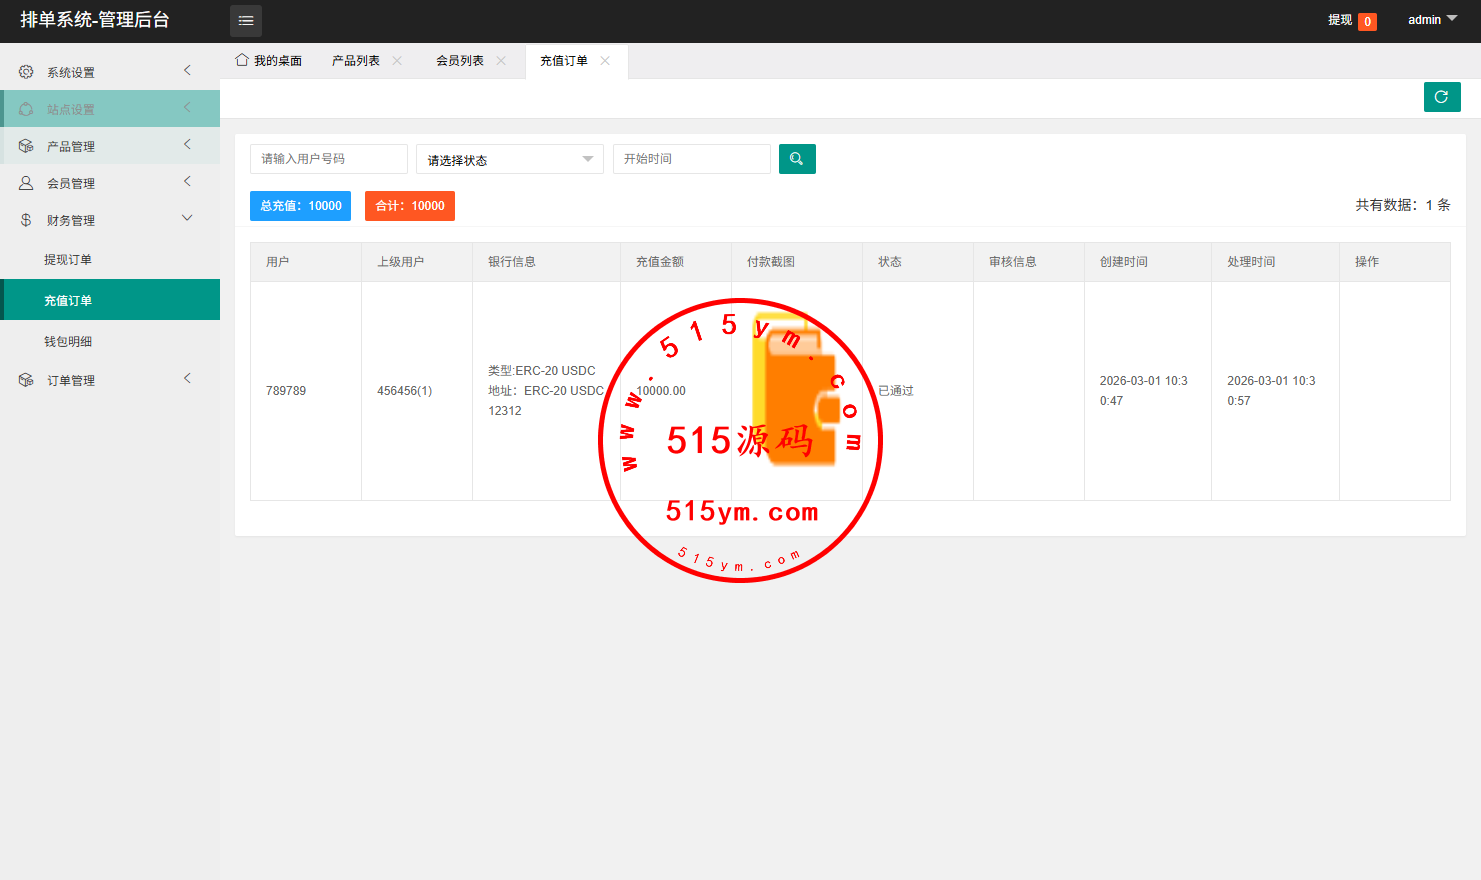The height and width of the screenshot is (880, 1481).
Task: Click the 提现 notification badge
Action: tap(1367, 22)
